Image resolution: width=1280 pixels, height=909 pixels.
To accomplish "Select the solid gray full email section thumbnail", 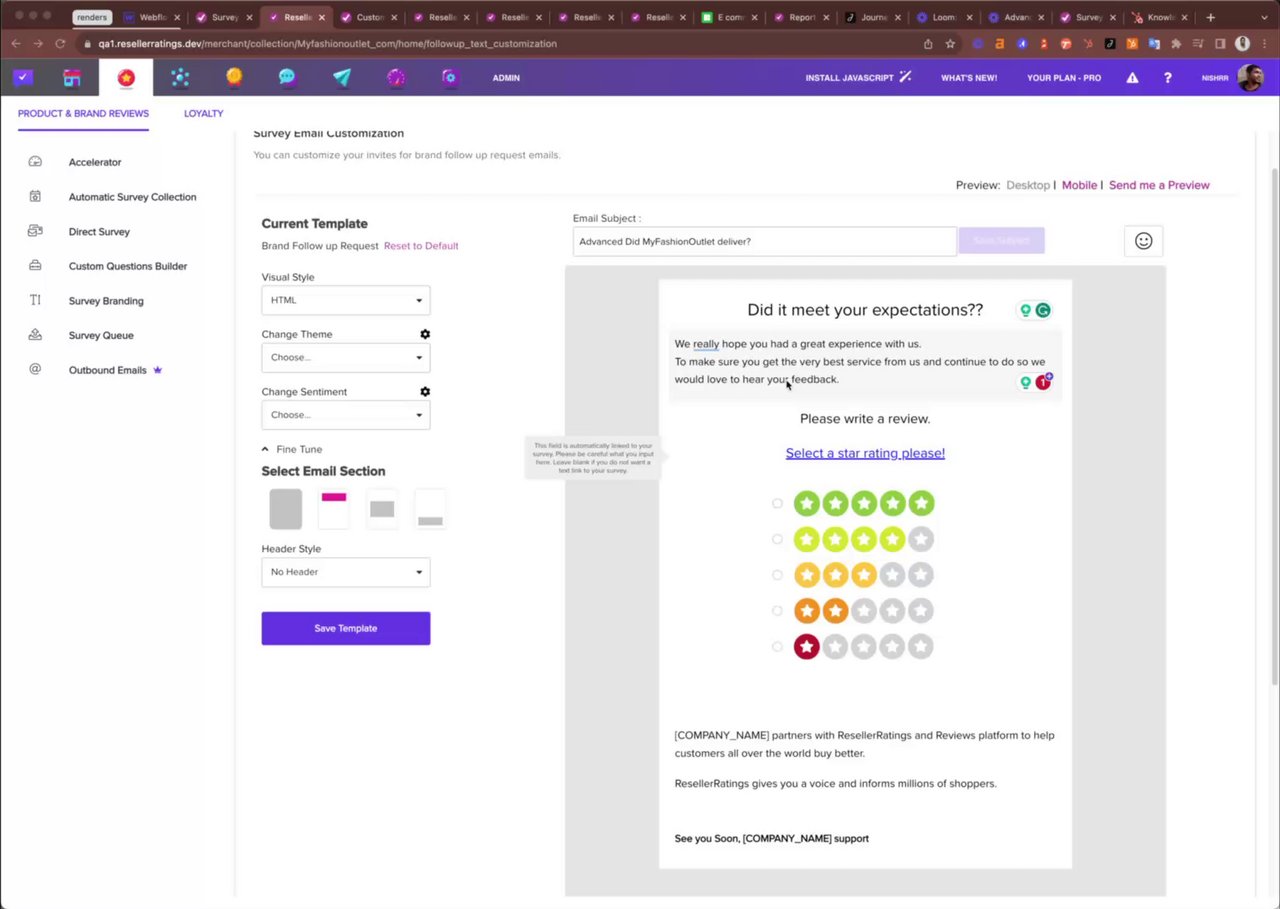I will [285, 509].
